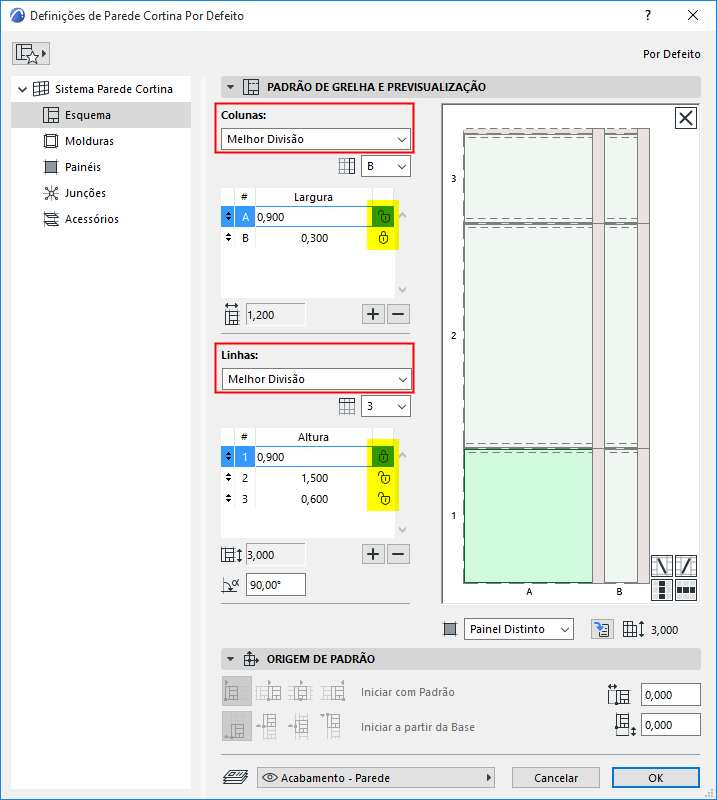Select the row 3 height value 0,600

click(314, 499)
